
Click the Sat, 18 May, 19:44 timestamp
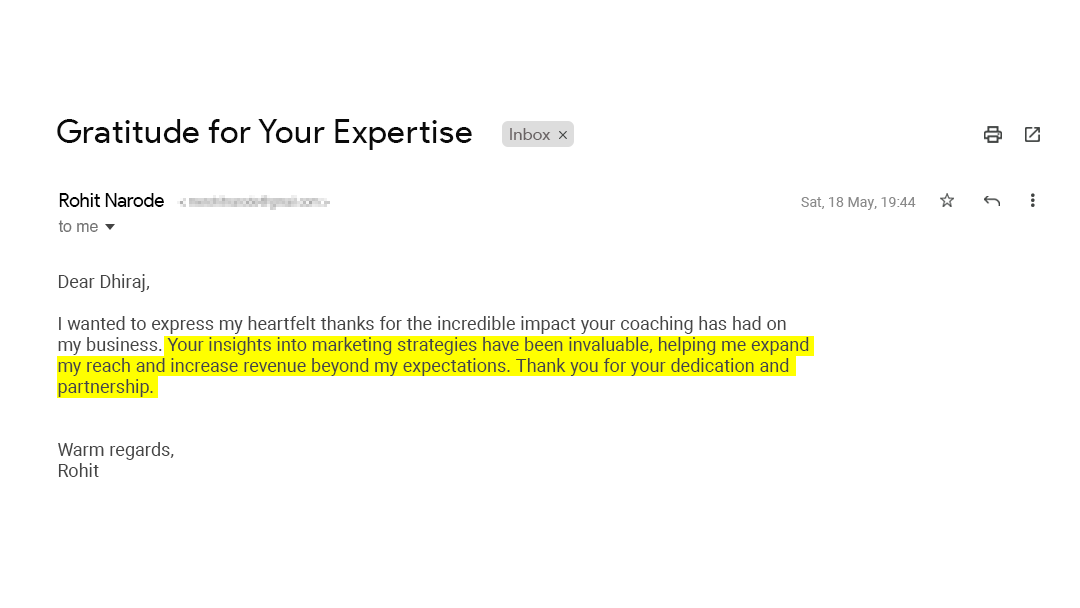[x=857, y=202]
